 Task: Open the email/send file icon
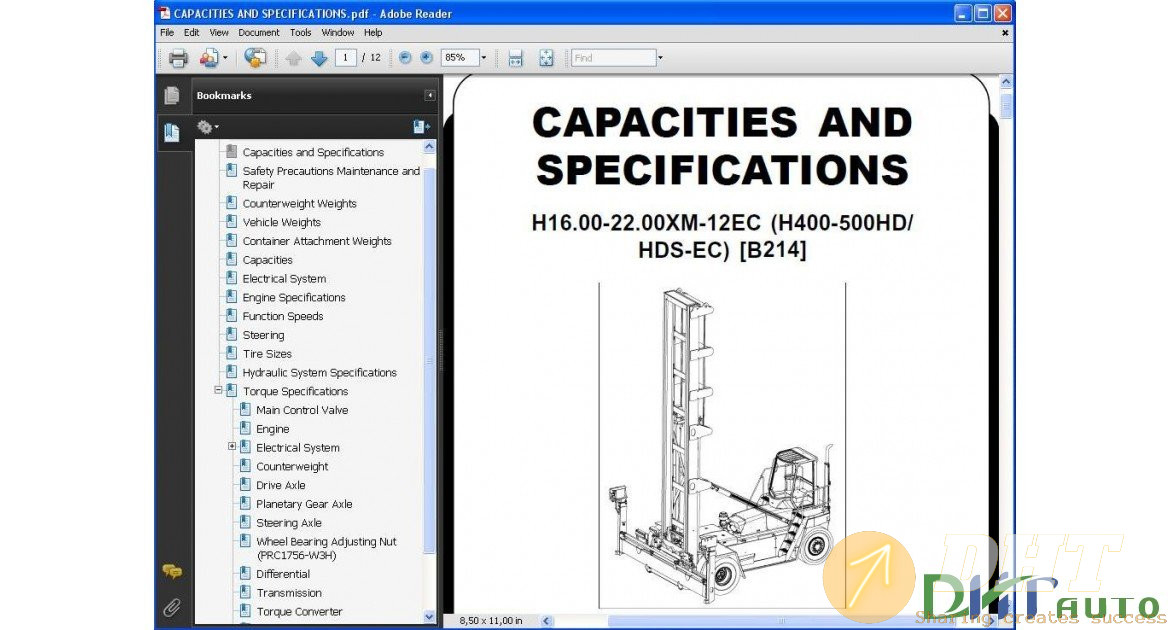pyautogui.click(x=255, y=57)
